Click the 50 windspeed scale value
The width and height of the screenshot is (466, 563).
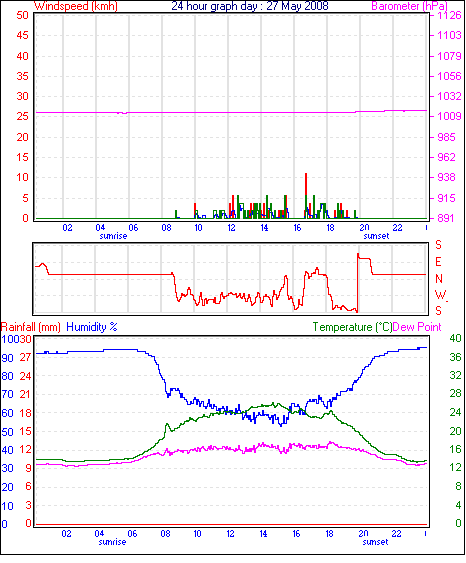click(22, 15)
